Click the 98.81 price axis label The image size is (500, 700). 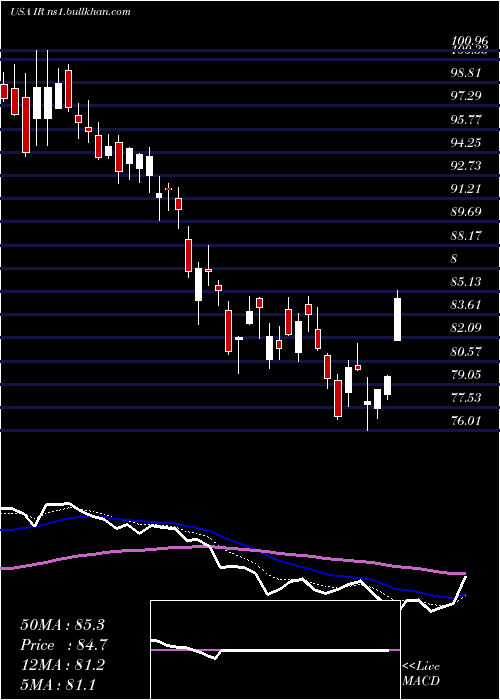click(467, 73)
